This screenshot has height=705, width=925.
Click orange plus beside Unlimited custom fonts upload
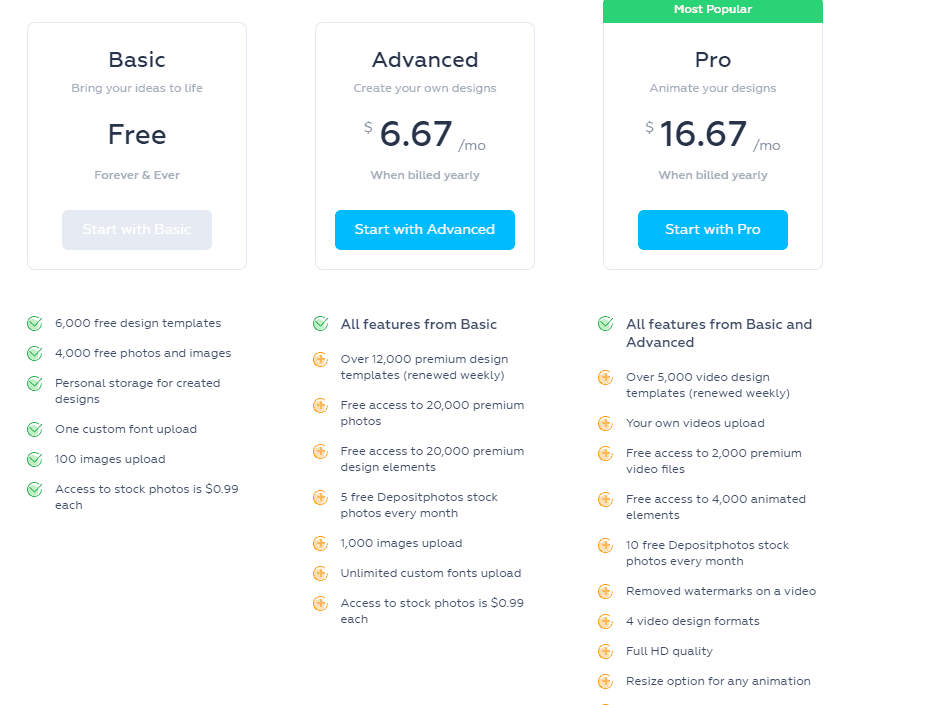pos(320,573)
